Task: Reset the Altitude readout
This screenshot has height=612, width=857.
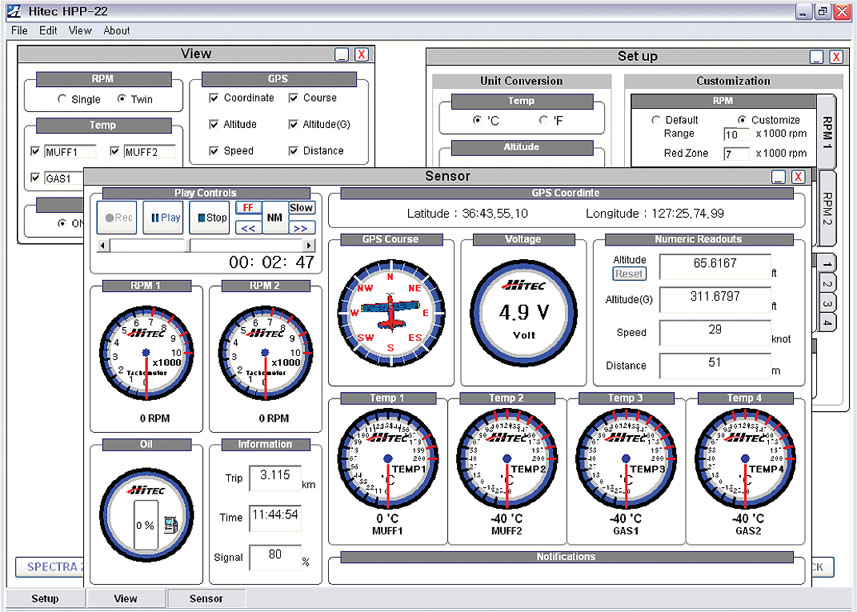Action: [629, 274]
